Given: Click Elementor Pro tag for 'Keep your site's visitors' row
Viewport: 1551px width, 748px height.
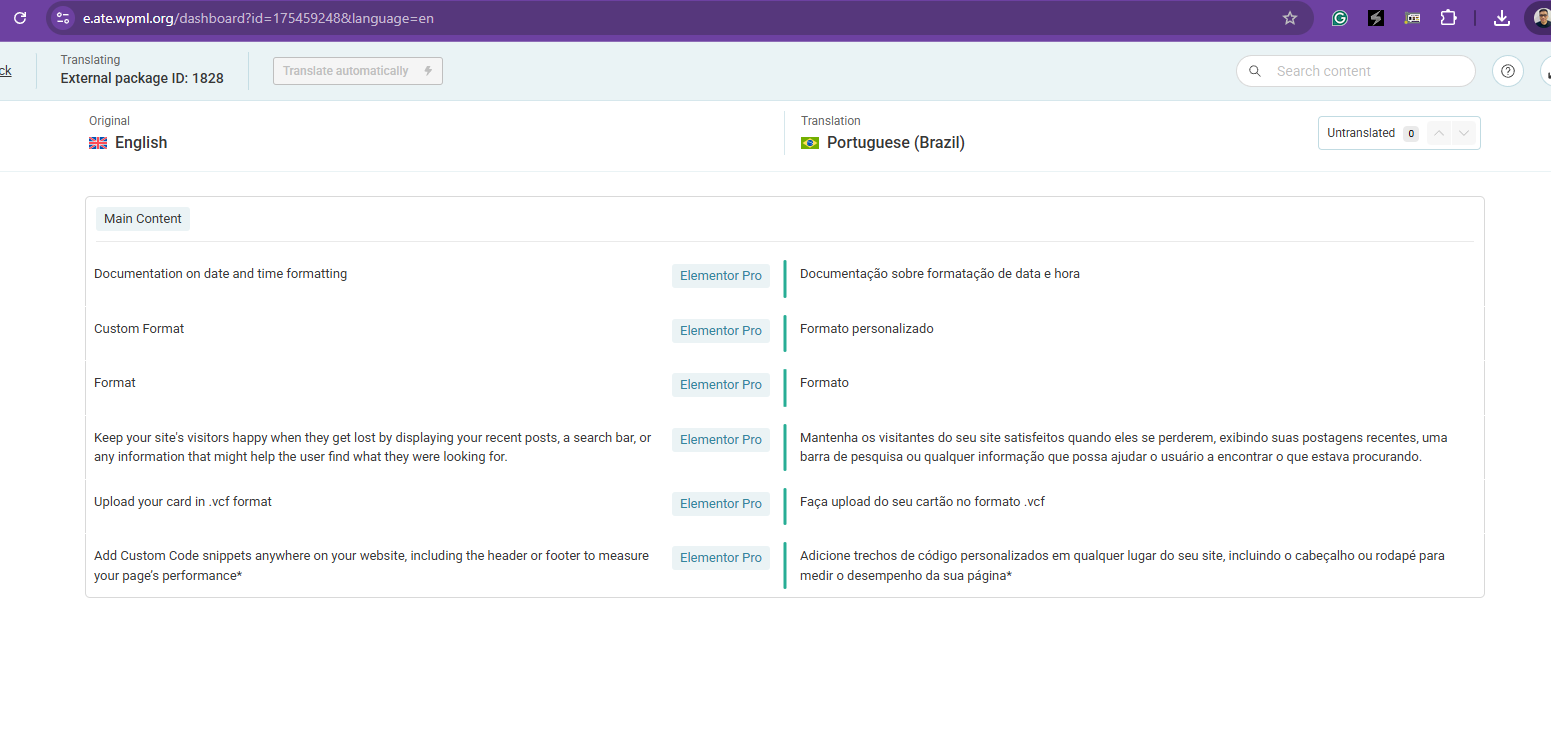Looking at the screenshot, I should pyautogui.click(x=721, y=440).
